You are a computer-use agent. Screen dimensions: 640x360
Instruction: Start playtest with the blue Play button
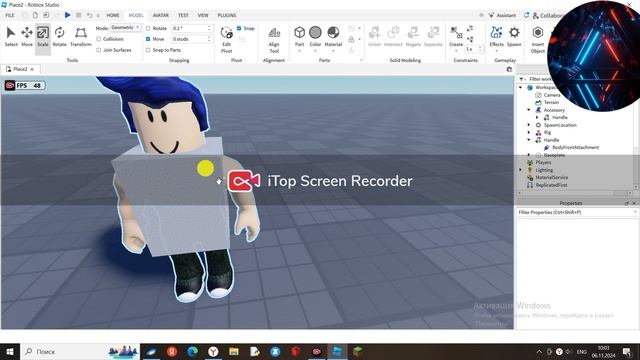point(67,15)
